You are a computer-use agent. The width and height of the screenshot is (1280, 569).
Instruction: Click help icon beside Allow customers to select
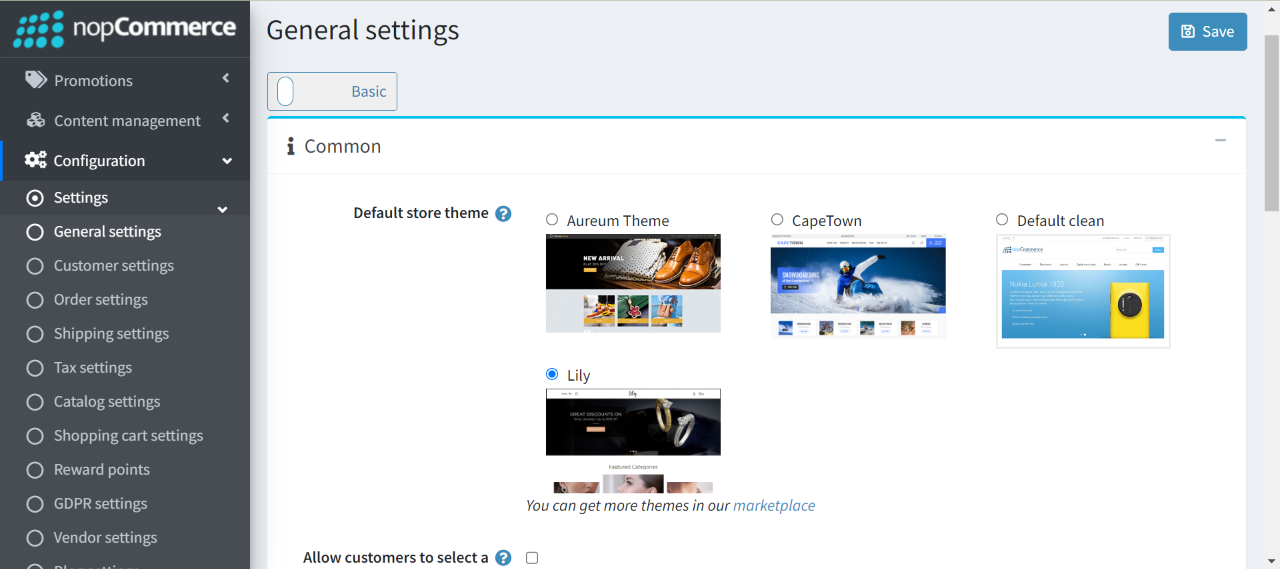[503, 558]
